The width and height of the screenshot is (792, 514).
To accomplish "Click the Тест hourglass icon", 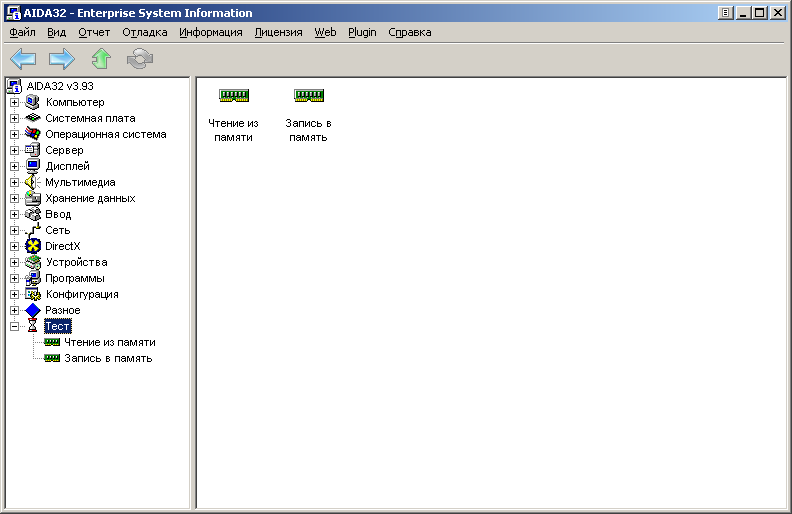I will [x=32, y=326].
